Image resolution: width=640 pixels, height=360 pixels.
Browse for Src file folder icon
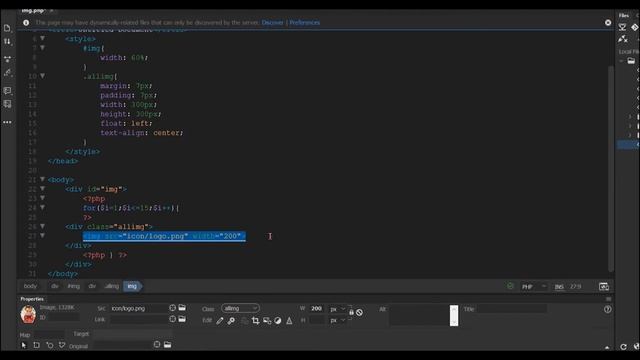tap(182, 308)
